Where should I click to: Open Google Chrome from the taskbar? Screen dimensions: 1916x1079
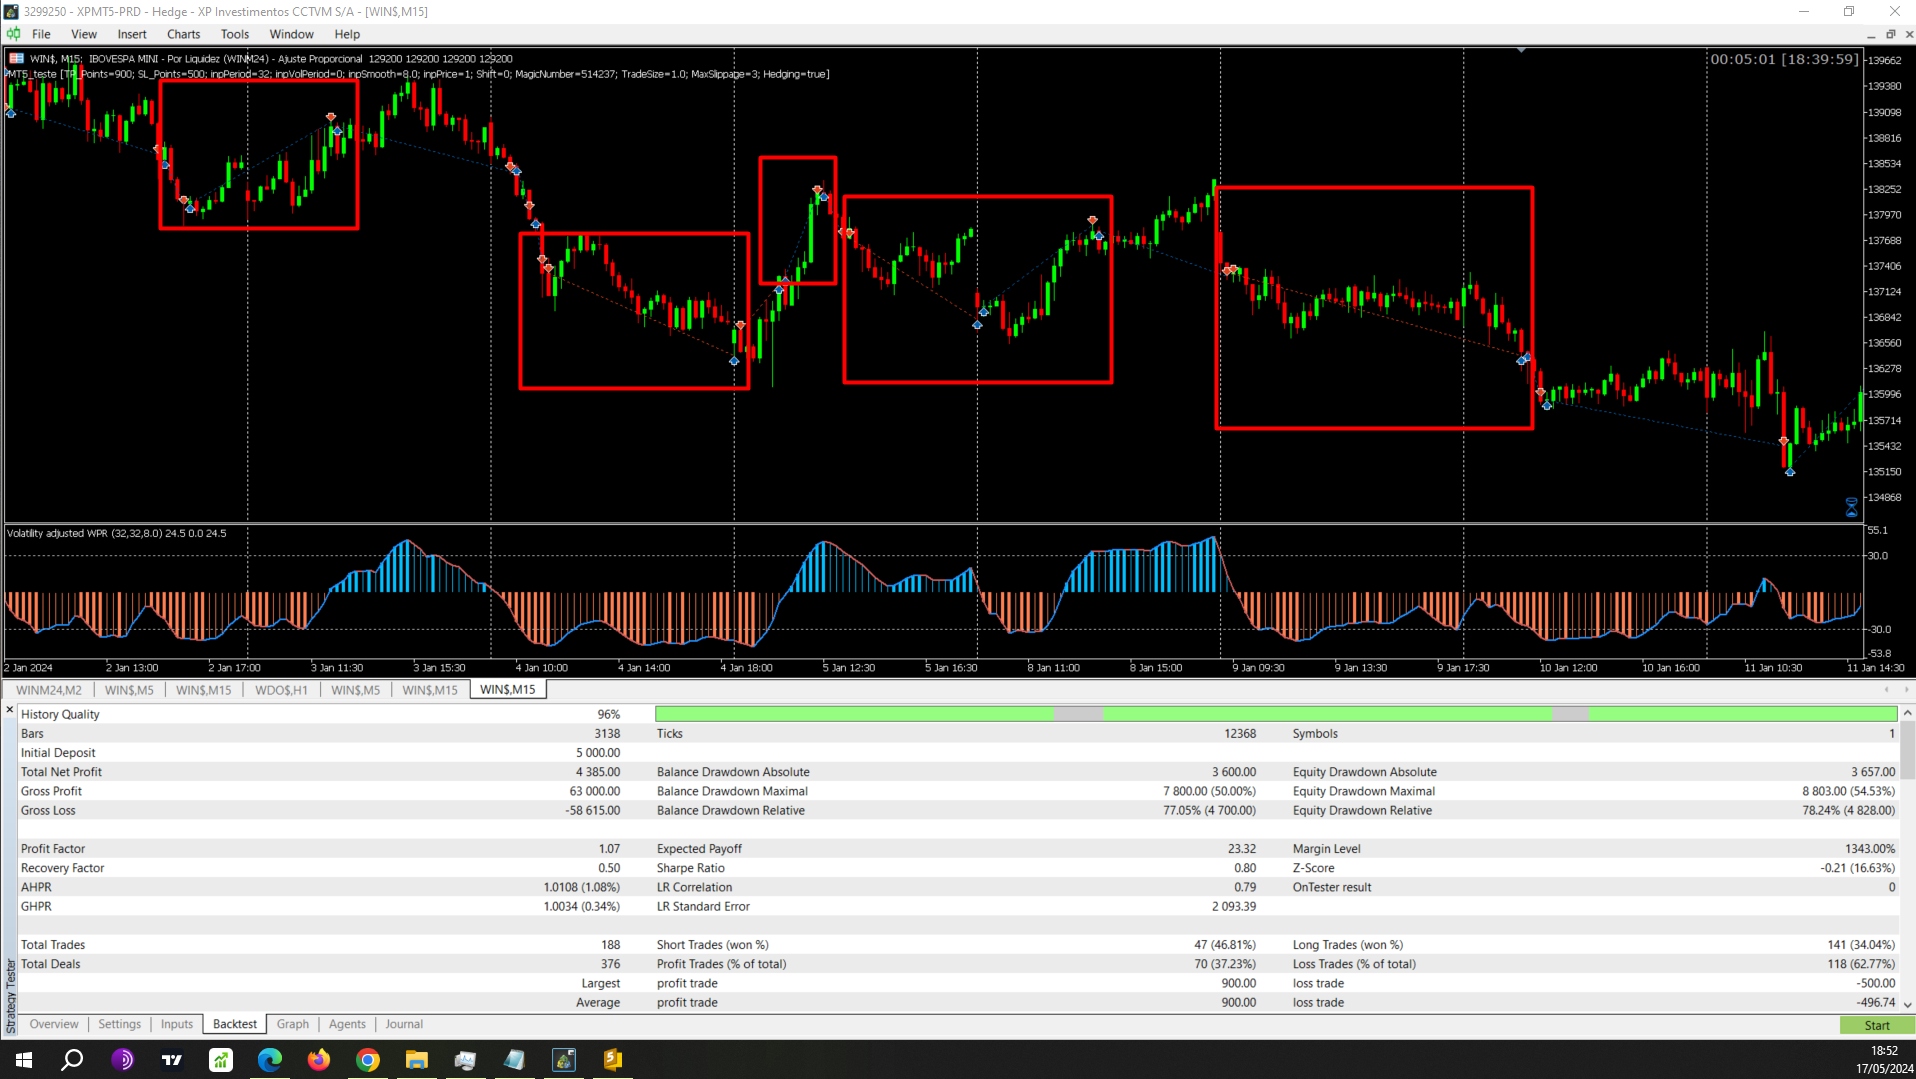click(367, 1060)
